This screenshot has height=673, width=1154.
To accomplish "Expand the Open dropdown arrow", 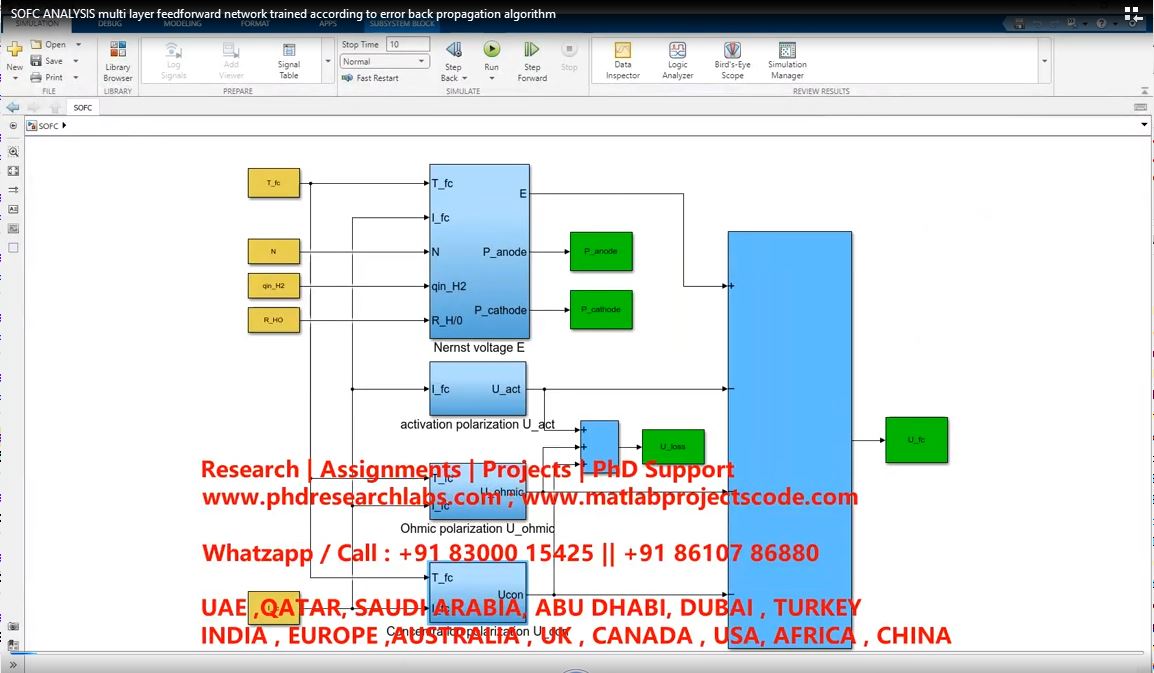I will coord(79,44).
